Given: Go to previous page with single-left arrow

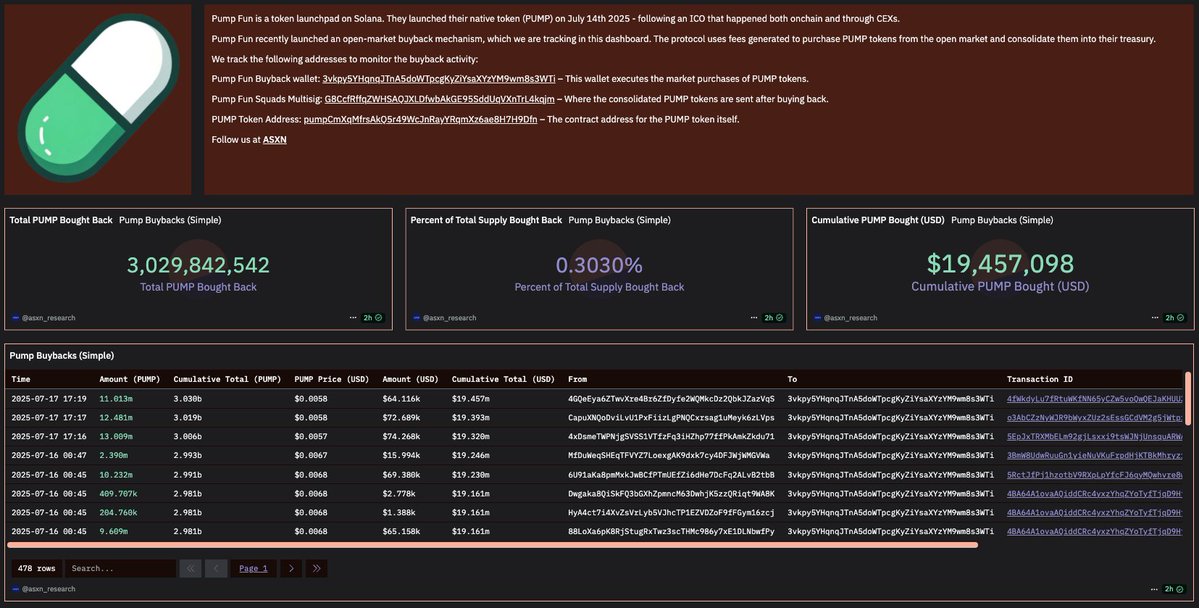Looking at the screenshot, I should click(x=216, y=568).
